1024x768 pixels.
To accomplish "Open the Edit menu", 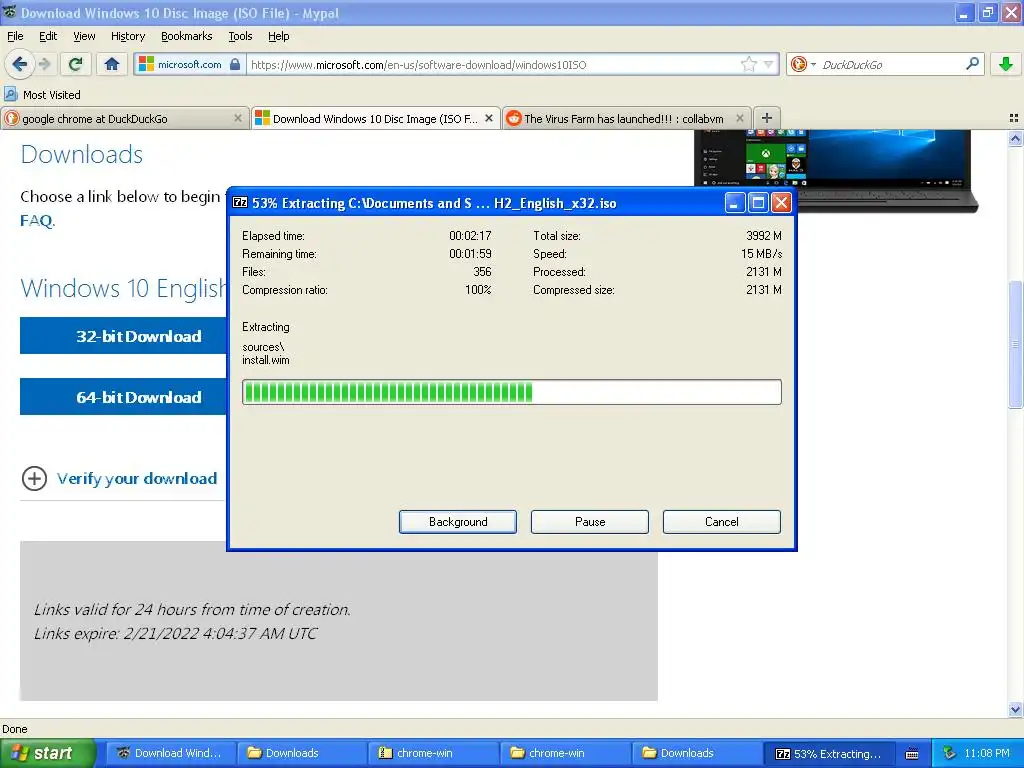I will 48,36.
